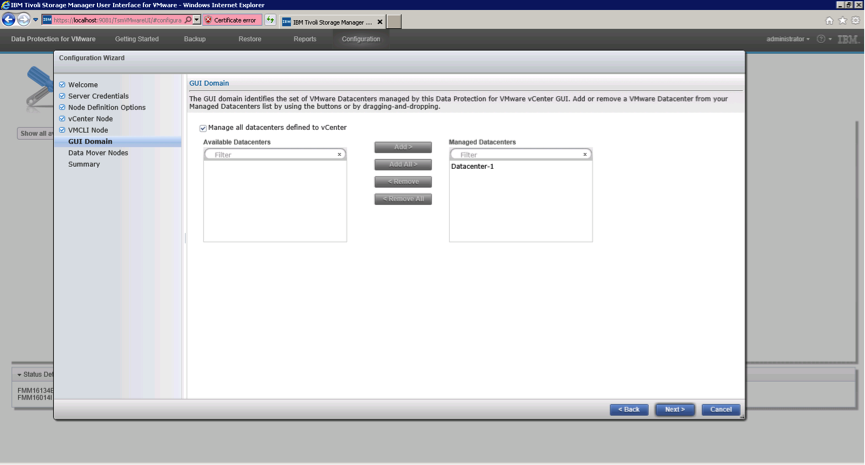
Task: Select Datacenter-1 in Managed Datacenters
Action: (x=473, y=167)
